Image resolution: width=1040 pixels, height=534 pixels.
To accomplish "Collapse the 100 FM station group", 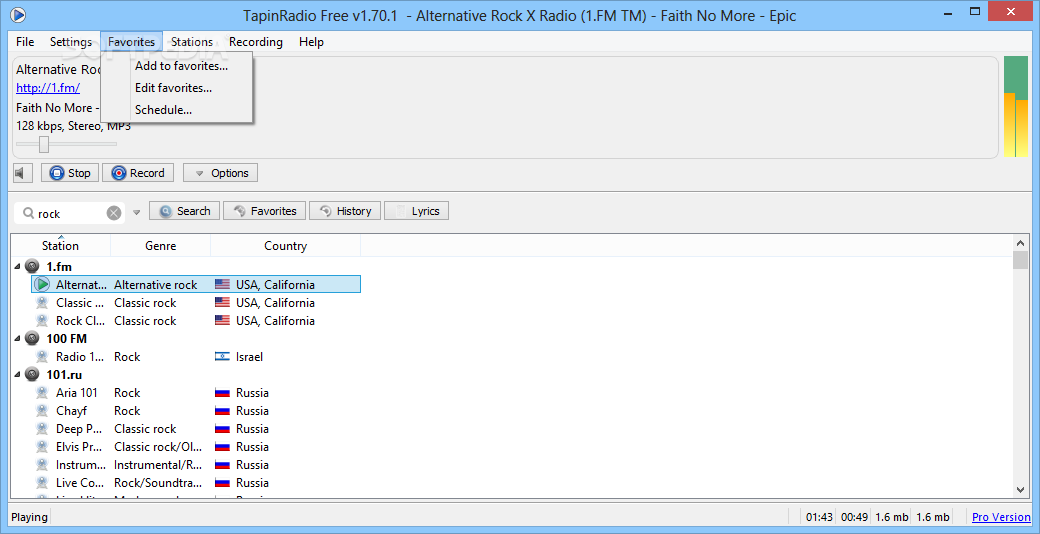I will pos(17,338).
